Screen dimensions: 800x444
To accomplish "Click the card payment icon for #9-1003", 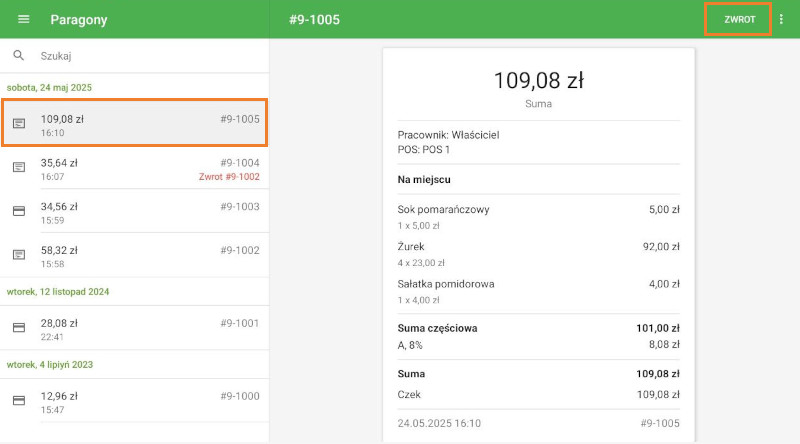I will tap(19, 212).
